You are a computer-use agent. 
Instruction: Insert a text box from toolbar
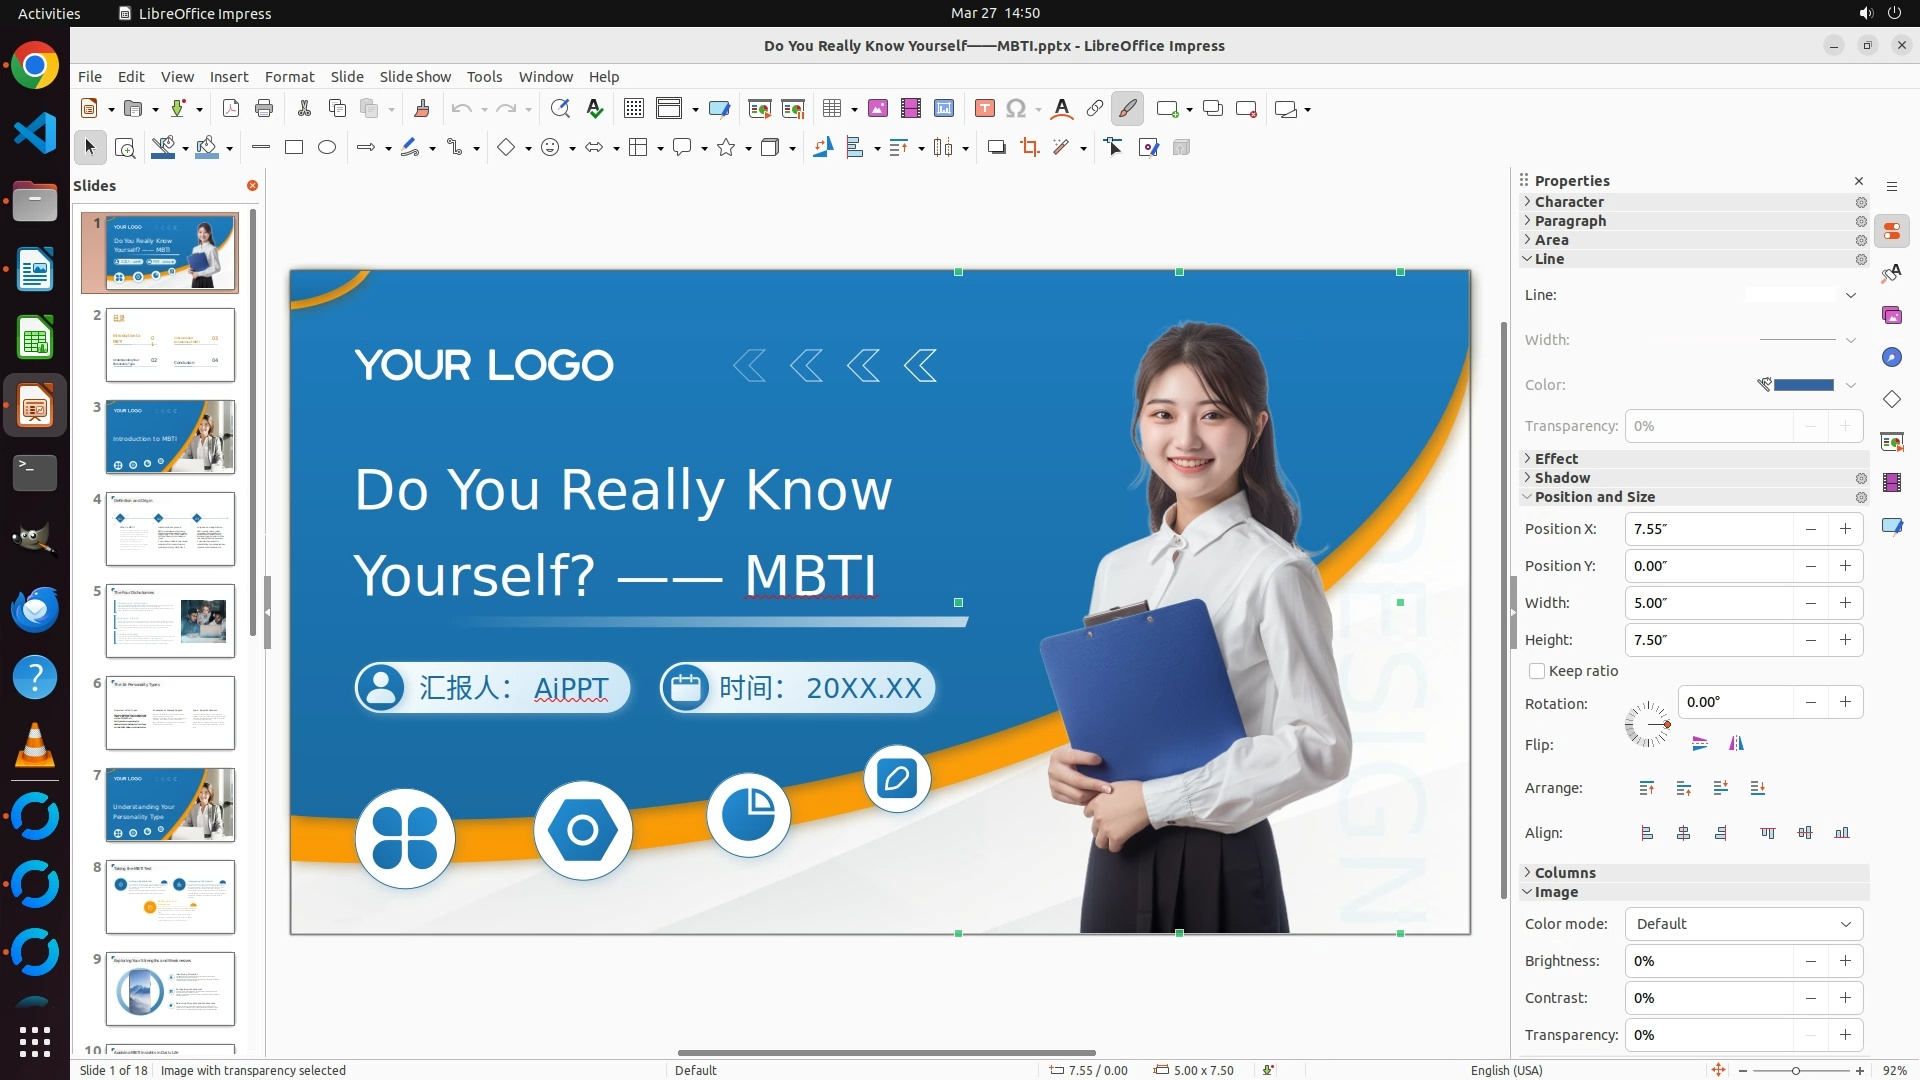pos(984,109)
